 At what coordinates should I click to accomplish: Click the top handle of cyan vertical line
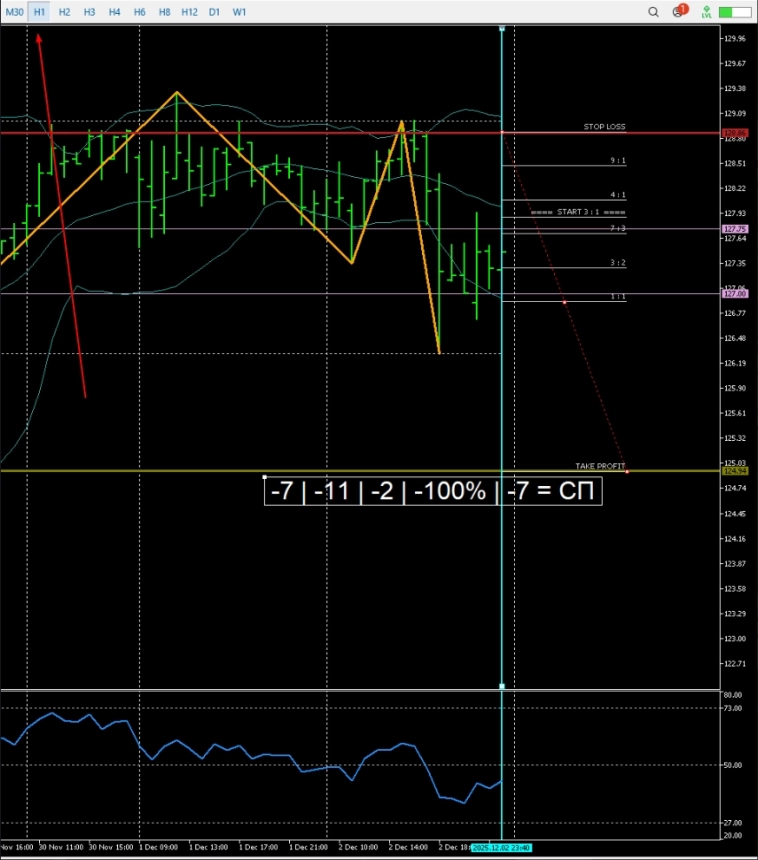tap(501, 27)
